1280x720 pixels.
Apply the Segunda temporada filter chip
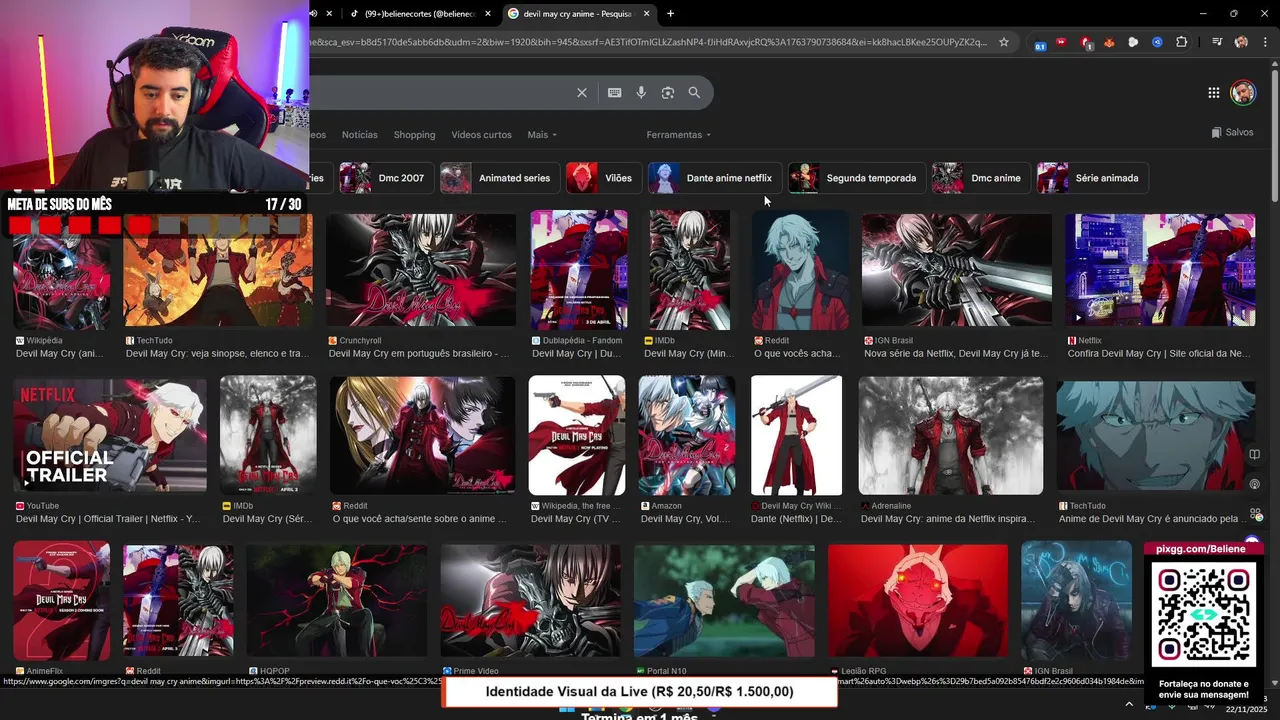(856, 178)
